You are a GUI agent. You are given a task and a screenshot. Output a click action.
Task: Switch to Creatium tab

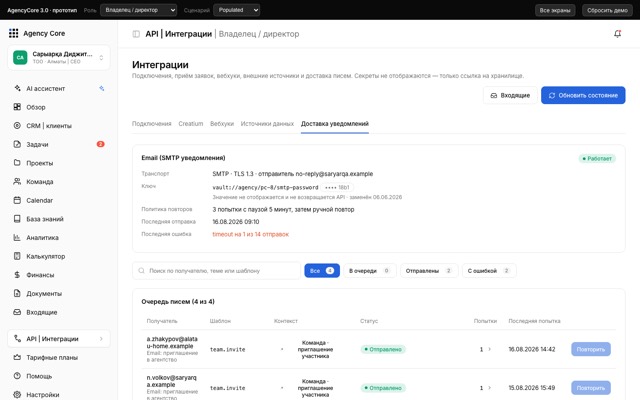191,124
